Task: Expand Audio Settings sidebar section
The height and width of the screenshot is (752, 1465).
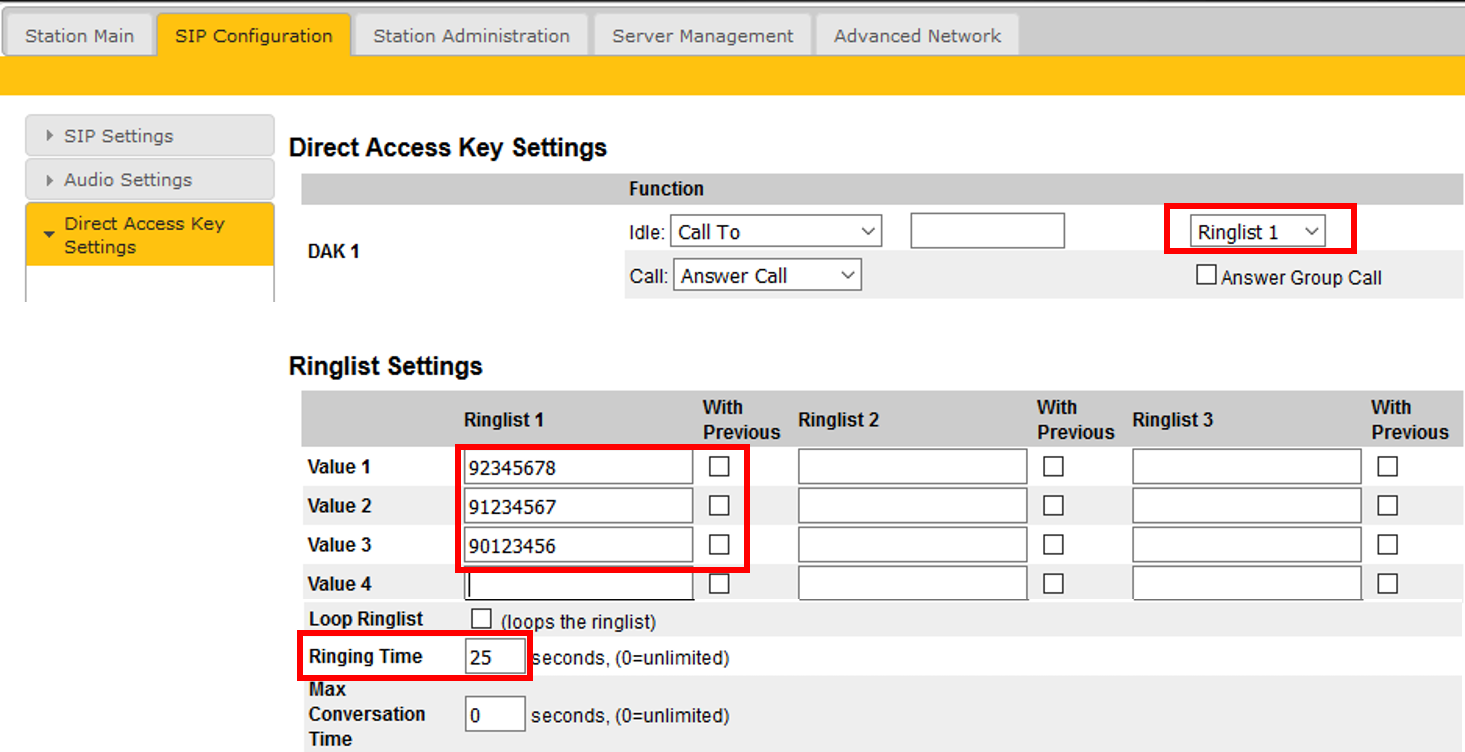Action: click(x=149, y=180)
